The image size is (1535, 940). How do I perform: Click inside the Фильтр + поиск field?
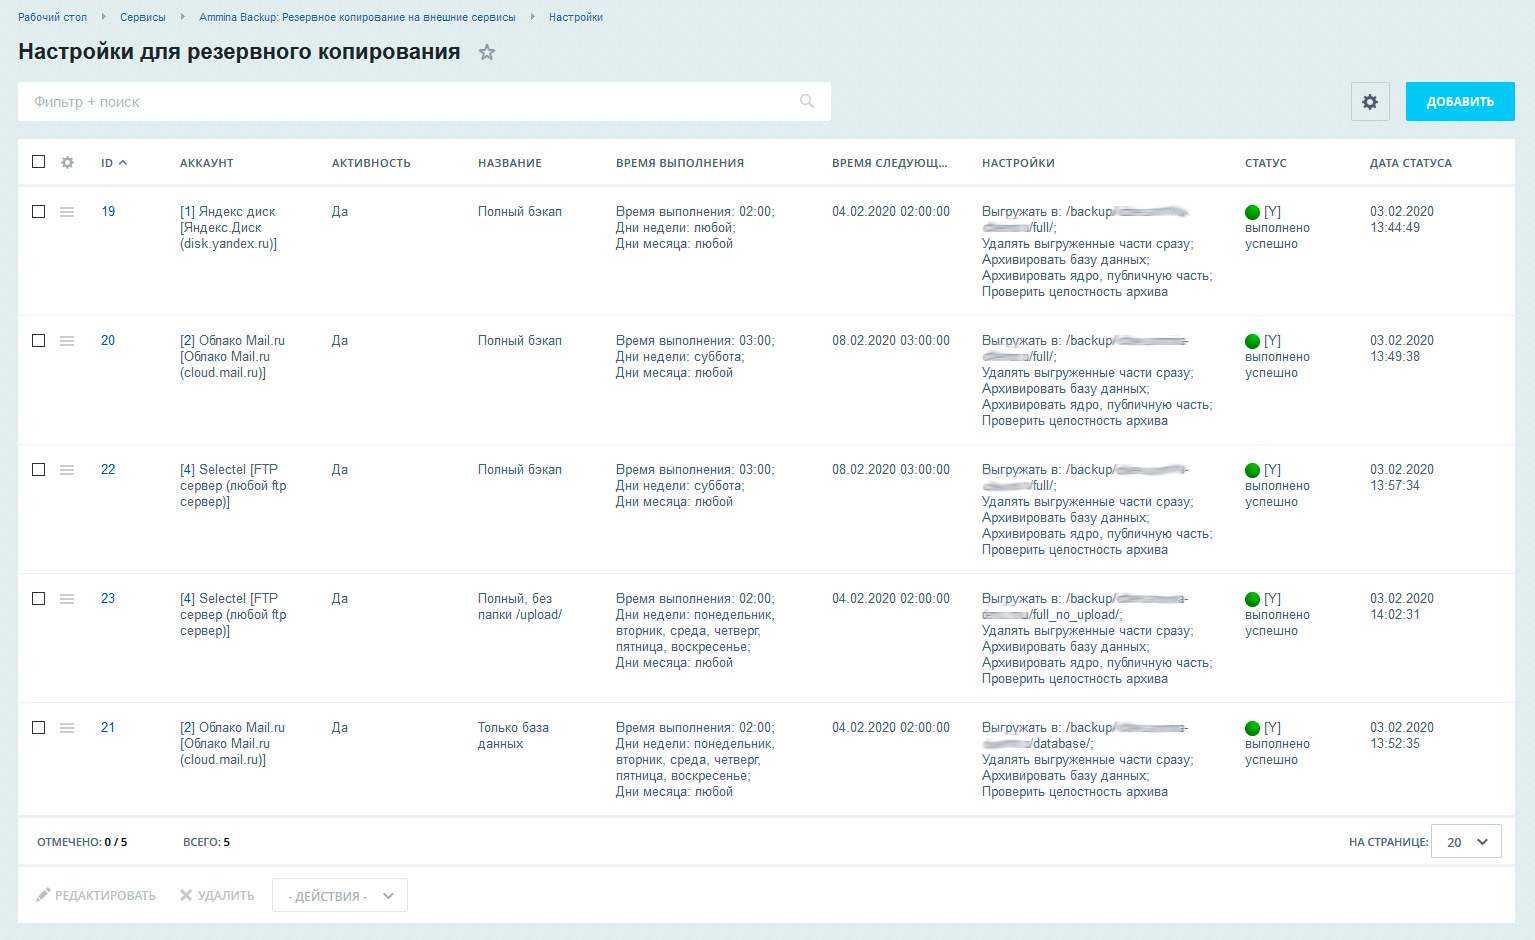(300, 101)
